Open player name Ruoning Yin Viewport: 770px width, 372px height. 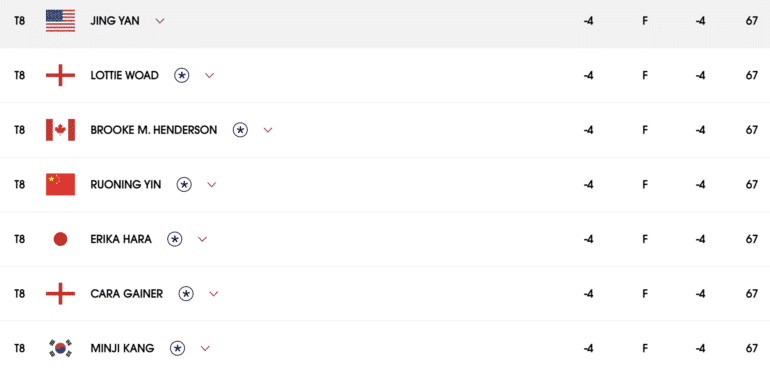126,185
